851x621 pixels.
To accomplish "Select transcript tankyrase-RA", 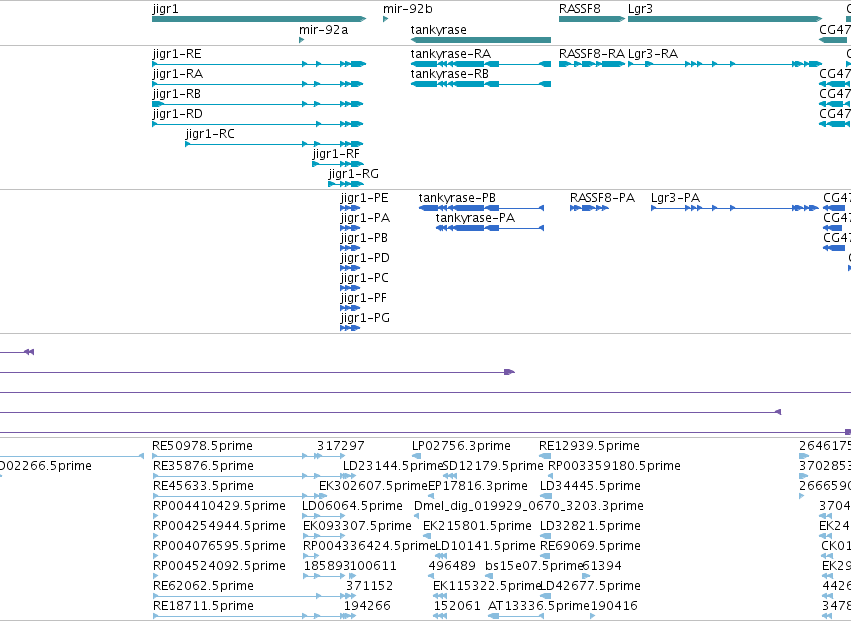I will pyautogui.click(x=481, y=64).
